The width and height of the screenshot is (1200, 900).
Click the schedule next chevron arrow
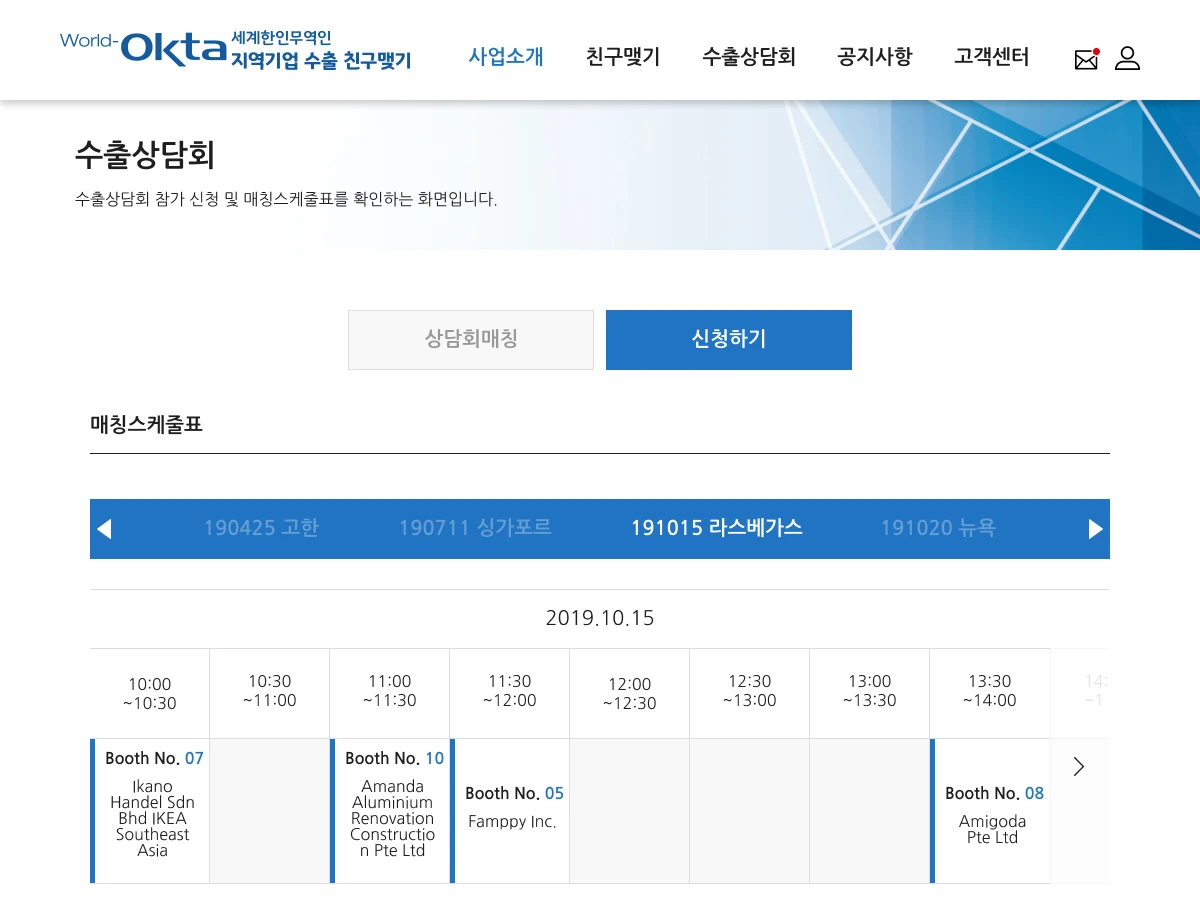(x=1079, y=767)
